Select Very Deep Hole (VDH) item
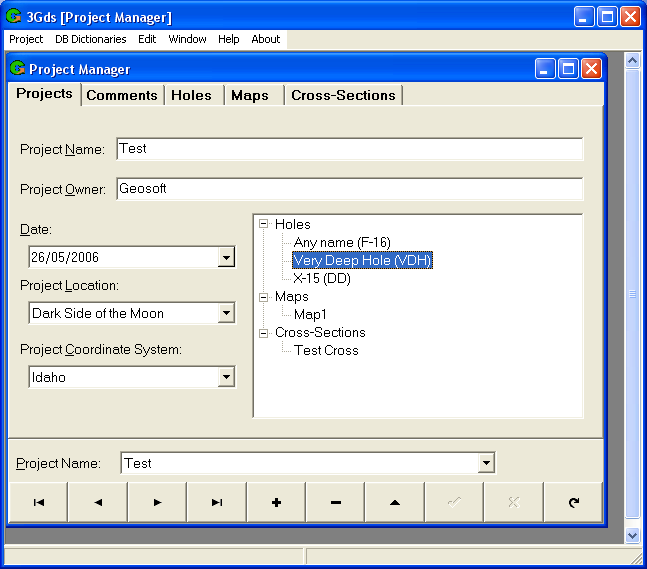The width and height of the screenshot is (647, 569). point(362,260)
